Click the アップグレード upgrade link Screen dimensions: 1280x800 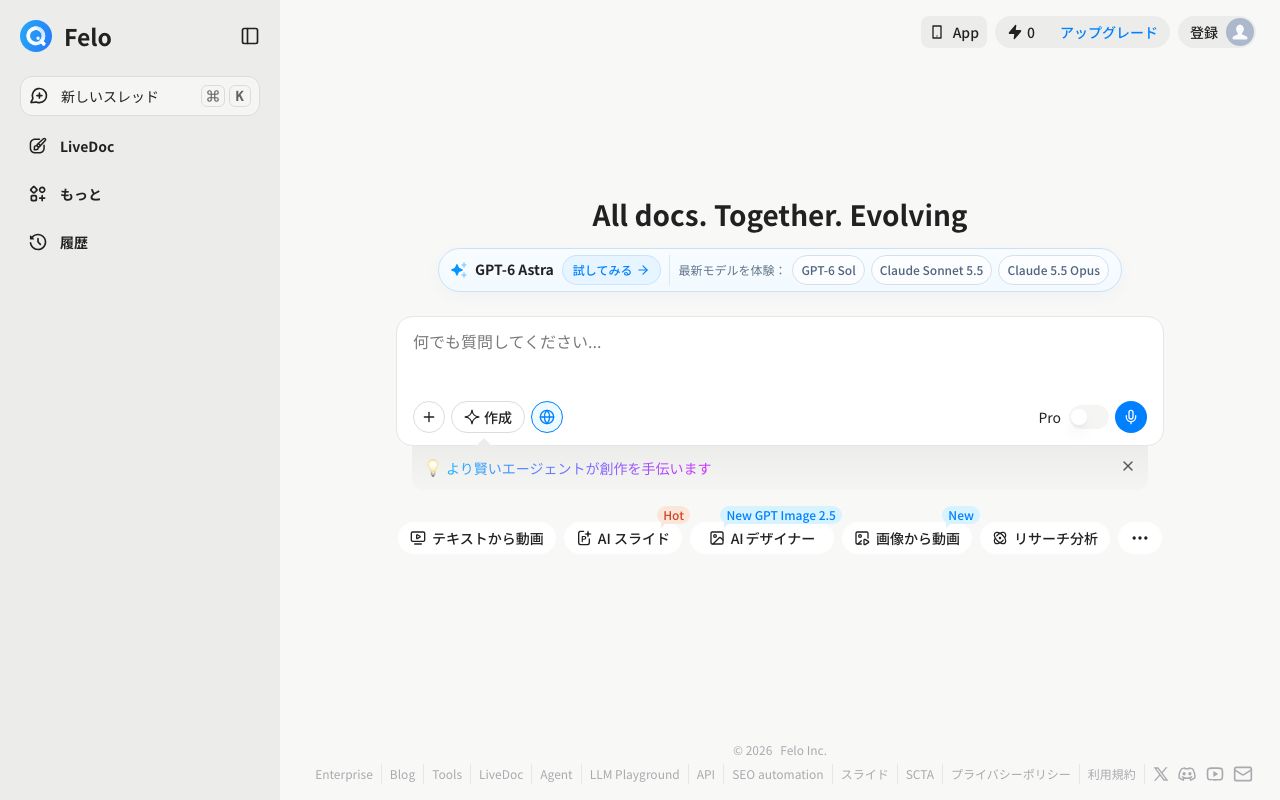1108,32
